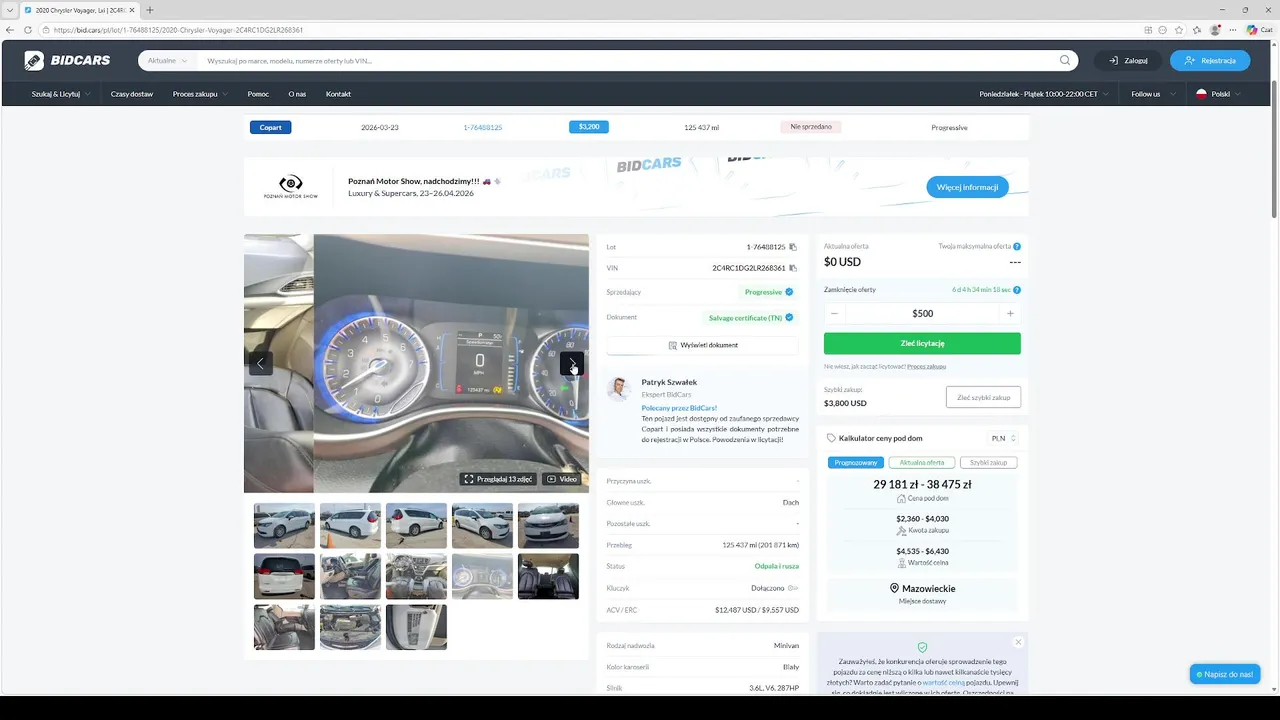
Task: Click the verified badge next to Salvage certificate
Action: pos(789,317)
